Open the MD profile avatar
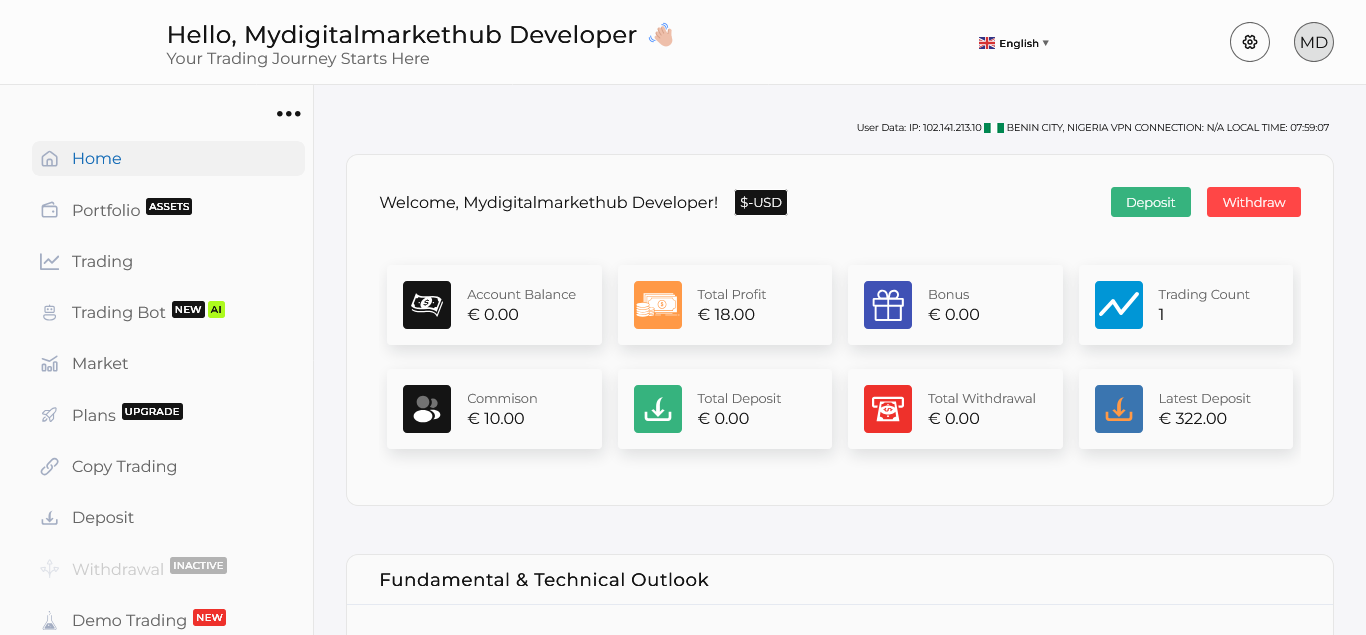1366x635 pixels. [1313, 42]
